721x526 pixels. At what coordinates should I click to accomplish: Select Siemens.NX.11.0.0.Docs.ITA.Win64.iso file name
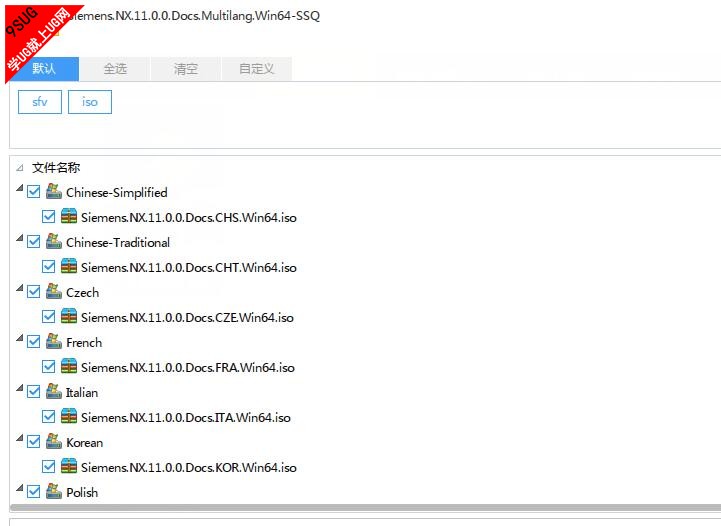[x=186, y=417]
